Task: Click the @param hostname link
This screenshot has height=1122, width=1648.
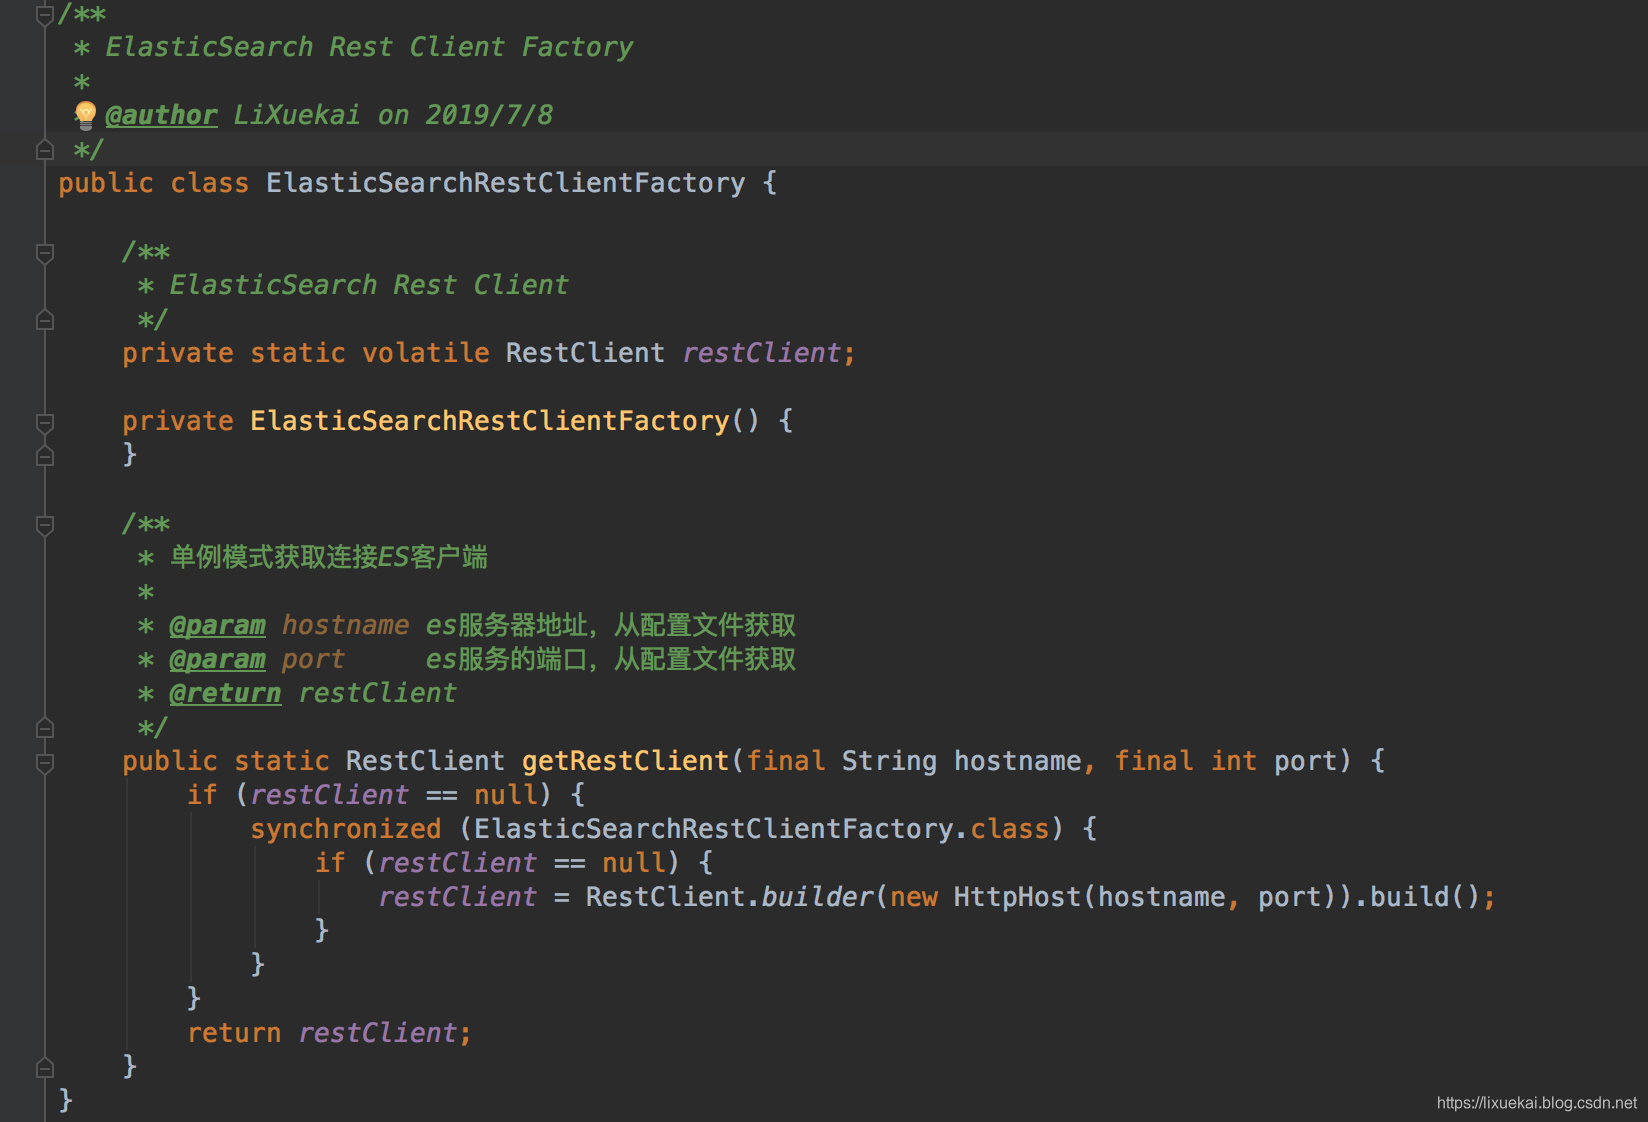Action: click(217, 624)
